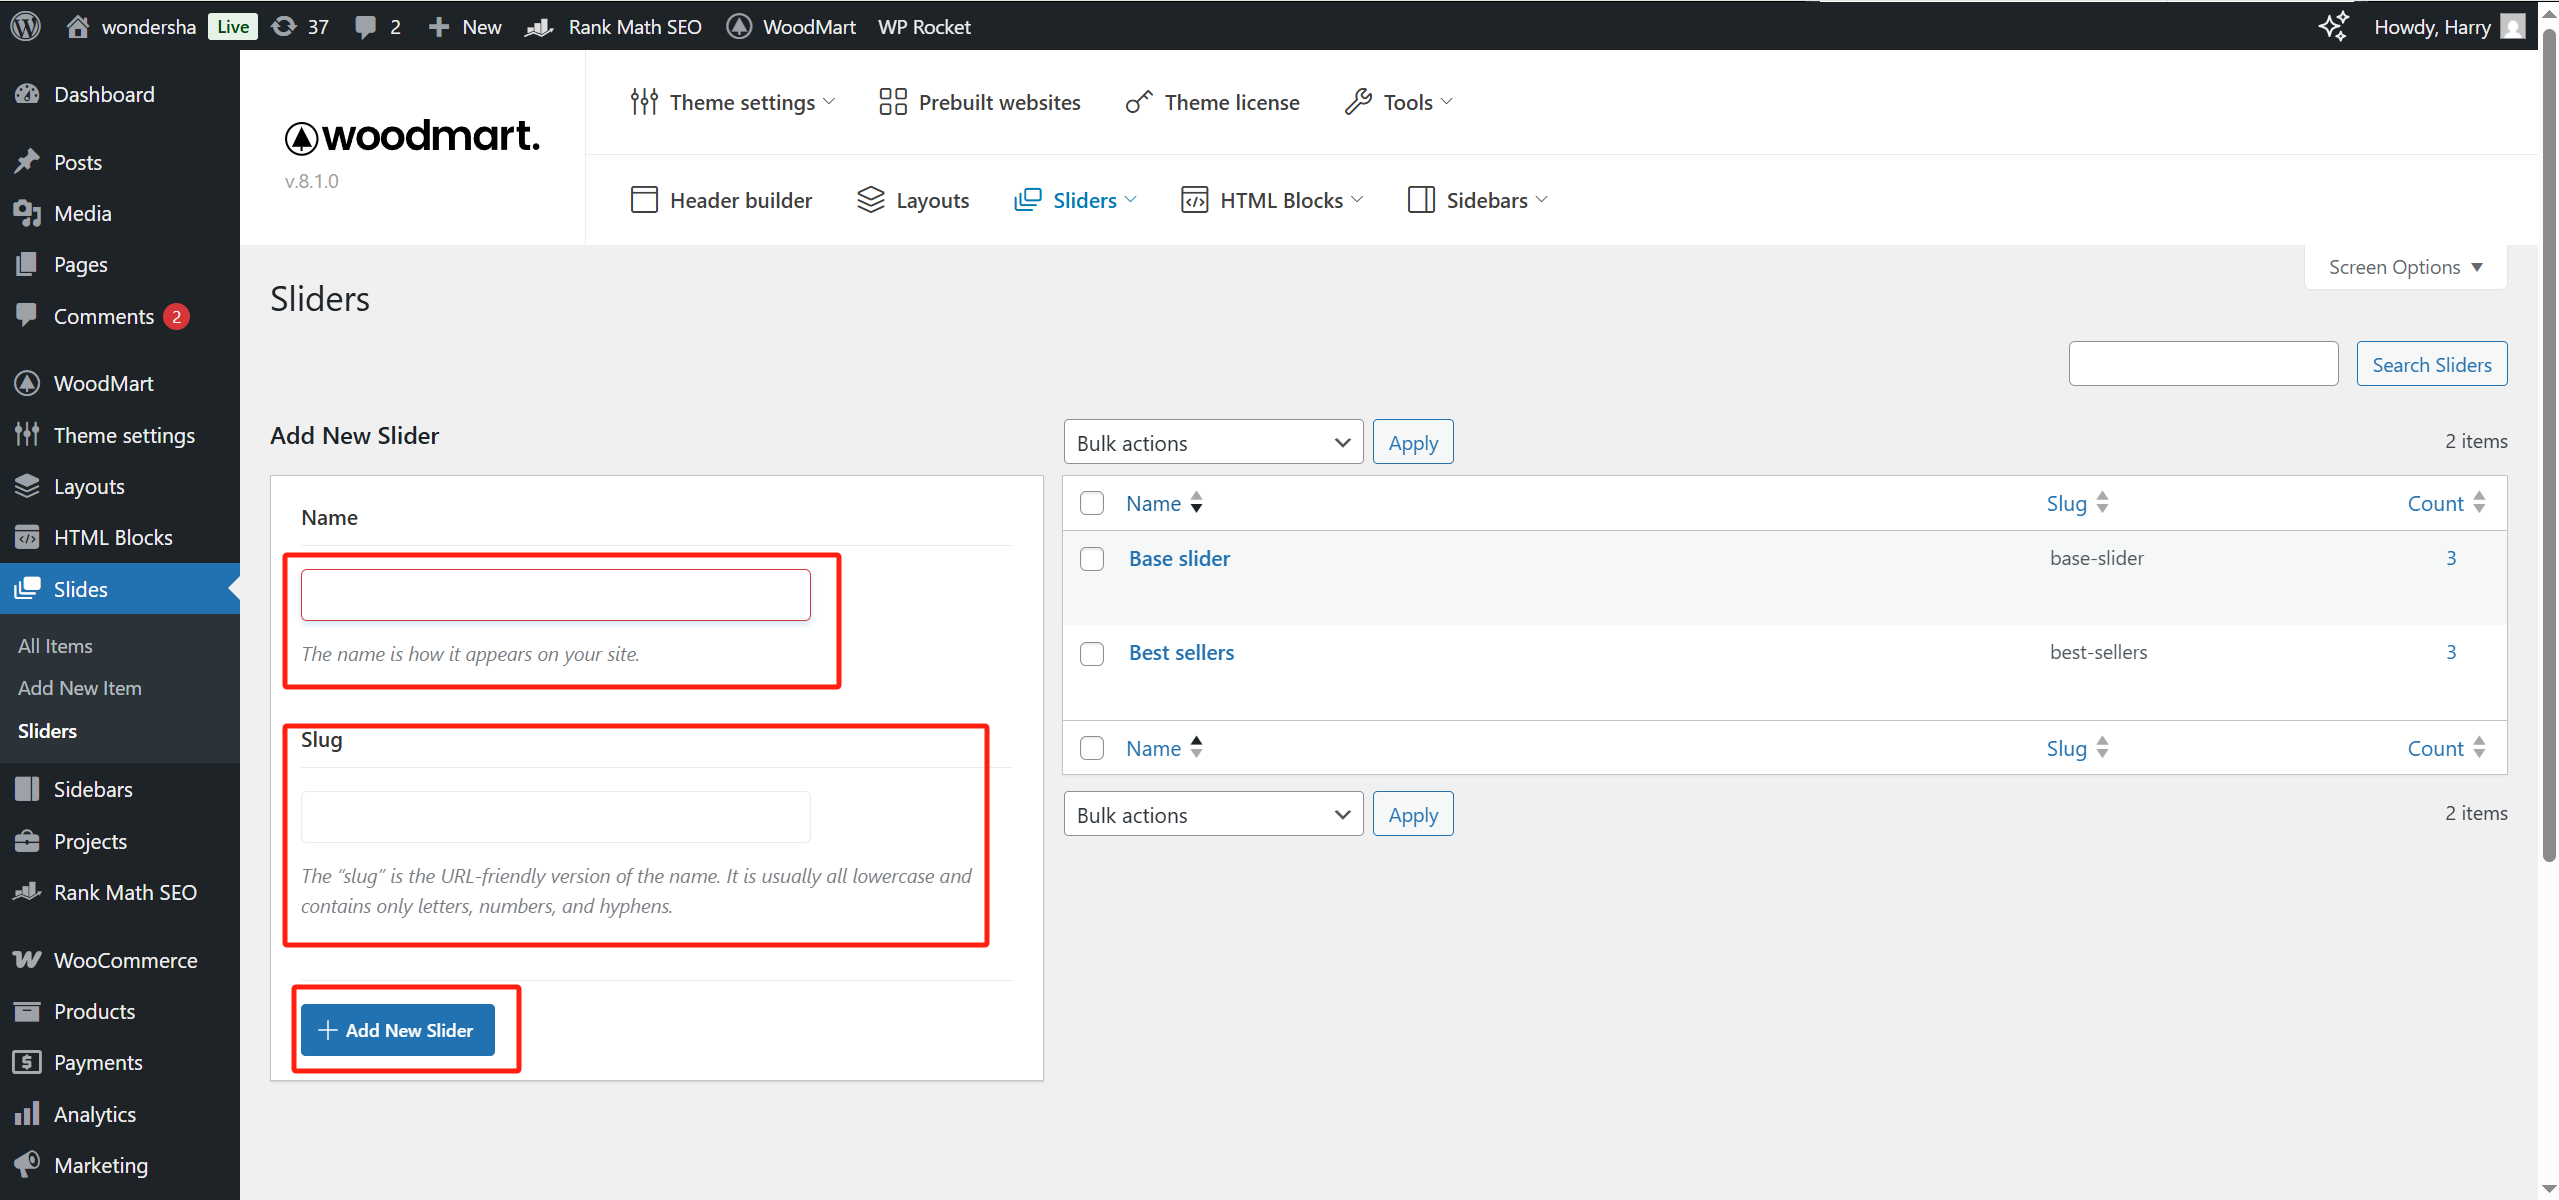Click the Prebuilt websites grid icon

[892, 102]
